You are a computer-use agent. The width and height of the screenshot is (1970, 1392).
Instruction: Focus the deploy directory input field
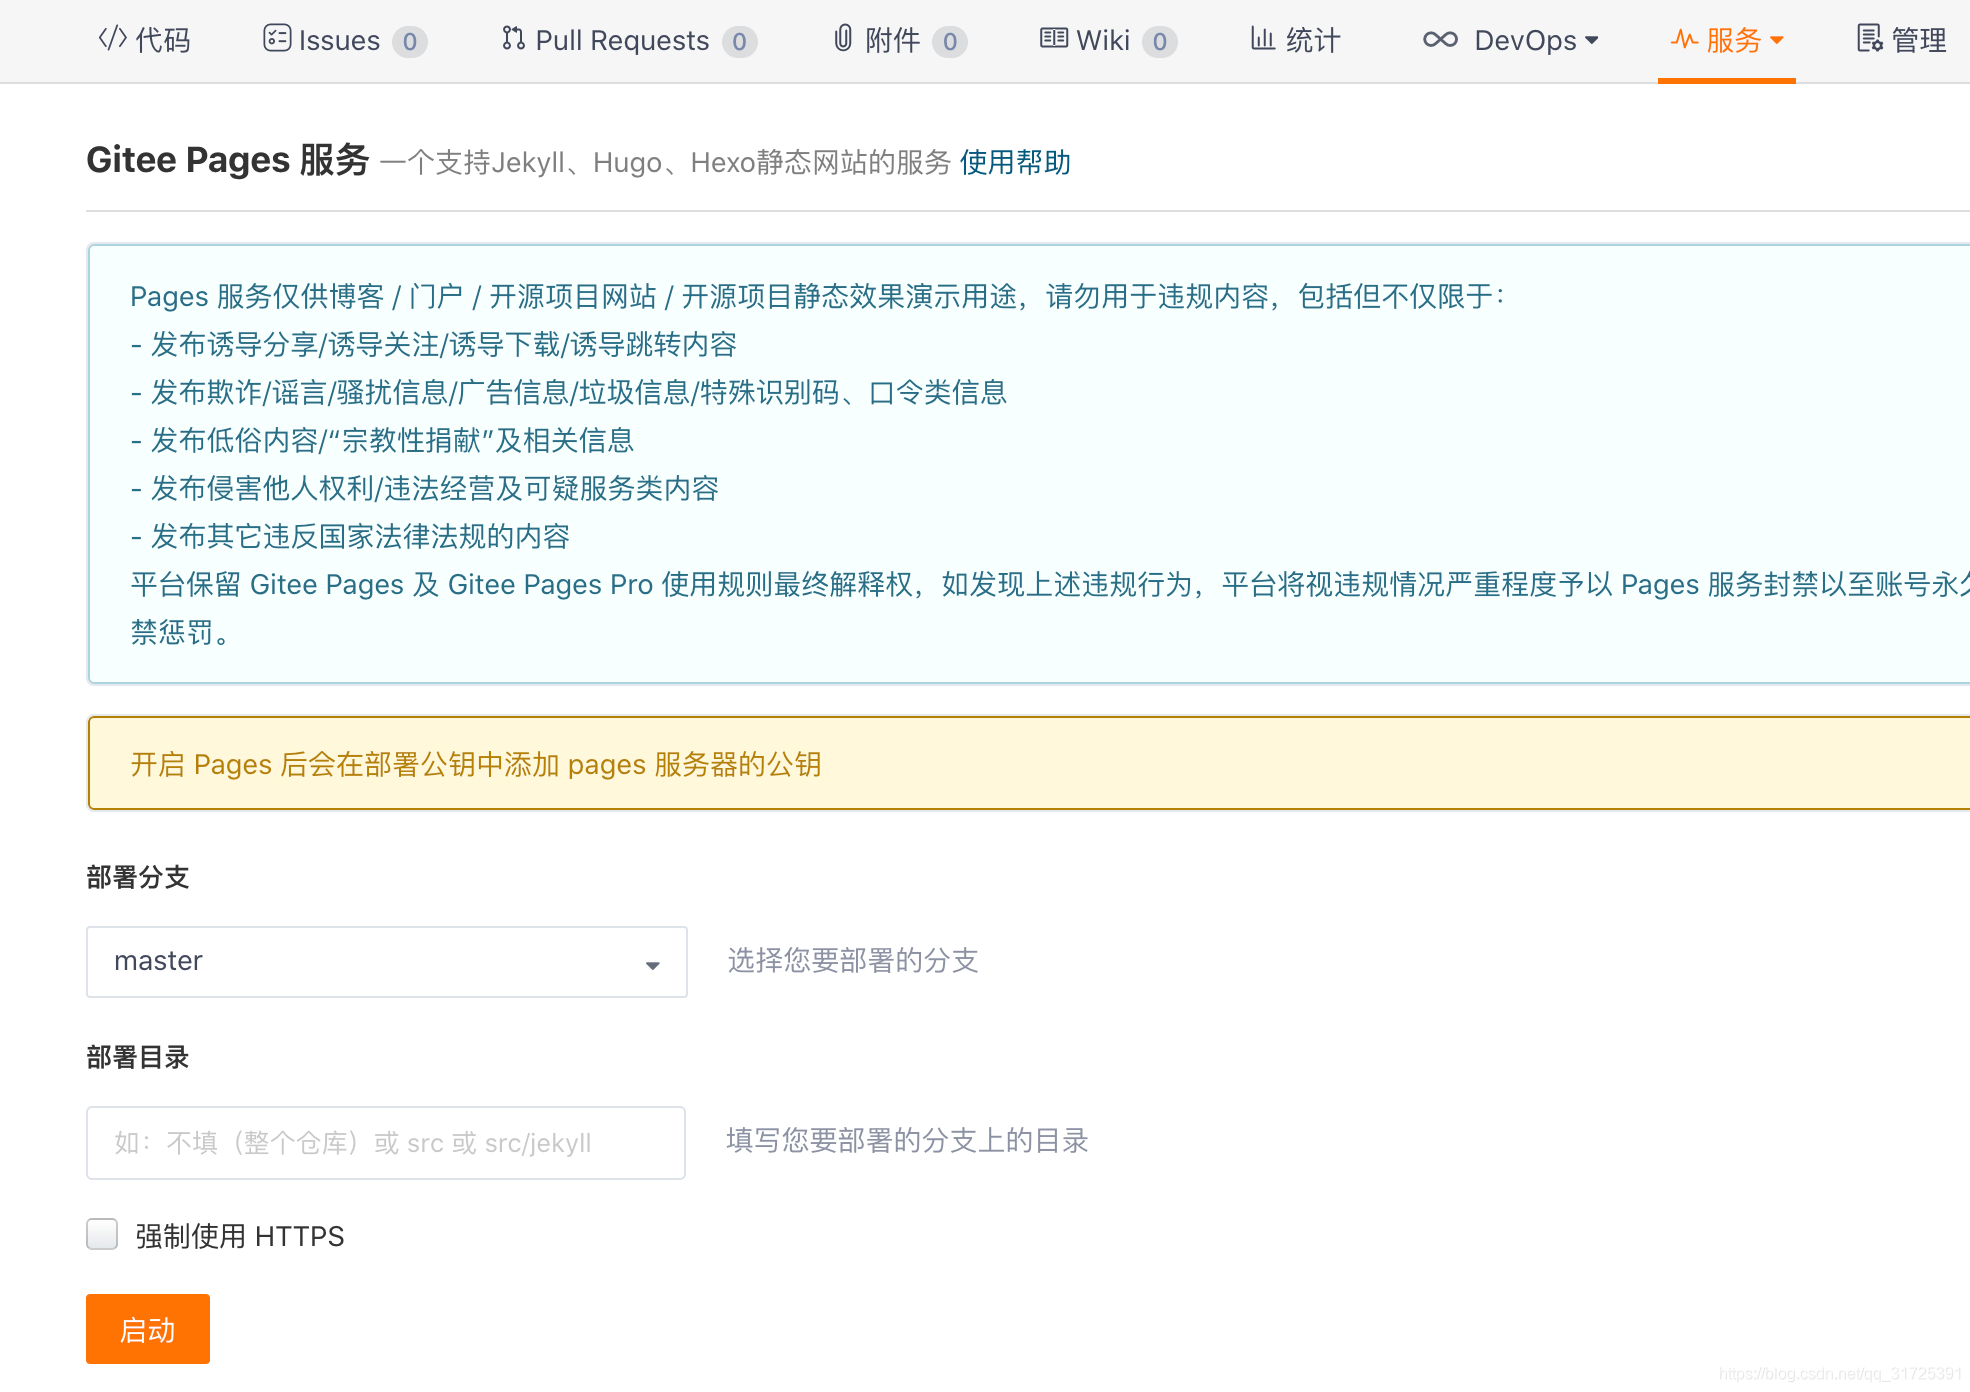click(386, 1142)
